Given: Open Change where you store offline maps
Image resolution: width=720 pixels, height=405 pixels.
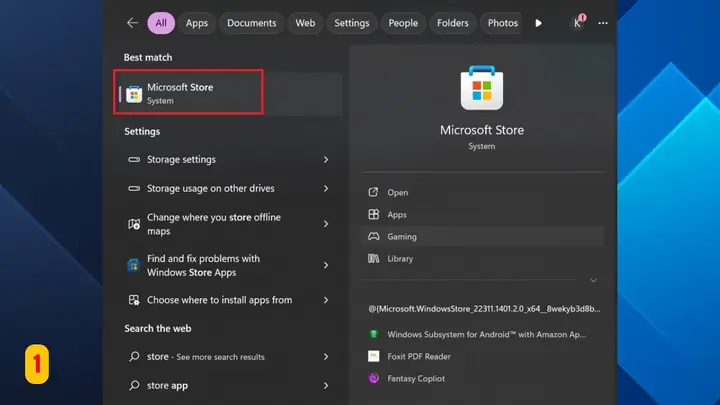Looking at the screenshot, I should tap(228, 224).
